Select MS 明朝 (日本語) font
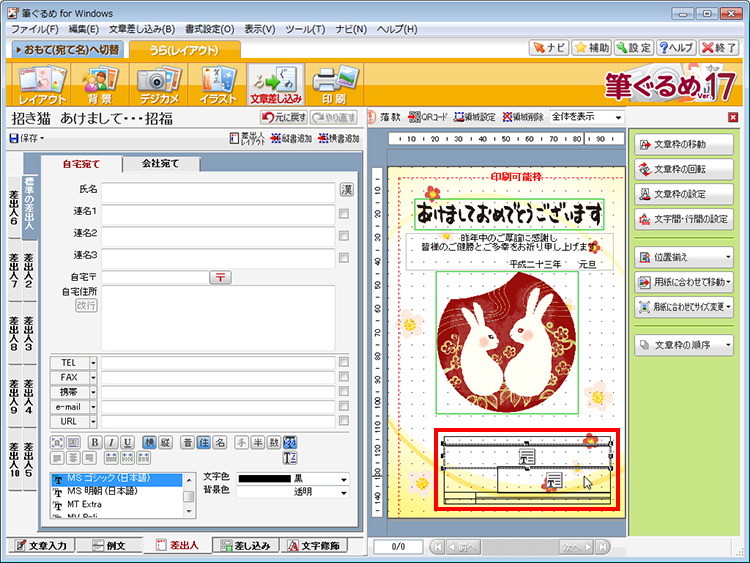 (x=102, y=491)
